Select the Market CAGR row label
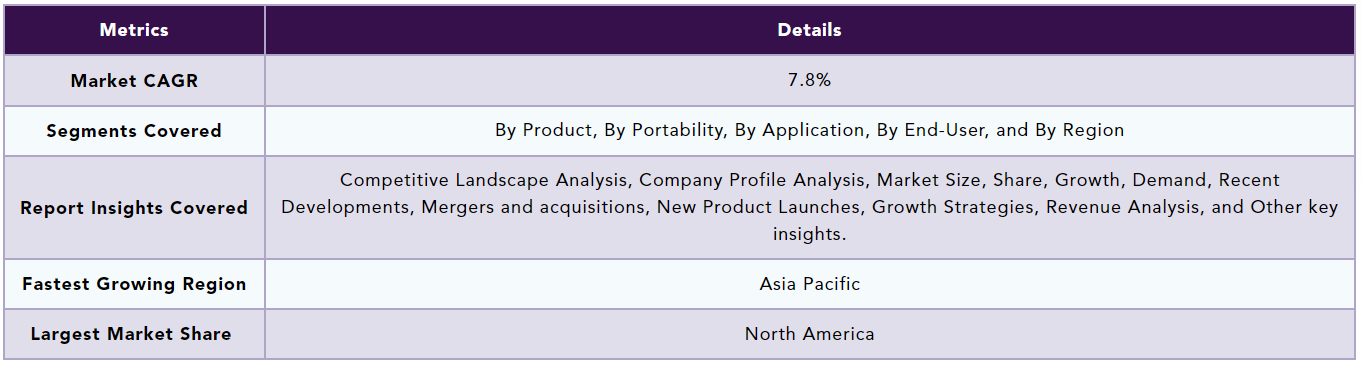 134,81
